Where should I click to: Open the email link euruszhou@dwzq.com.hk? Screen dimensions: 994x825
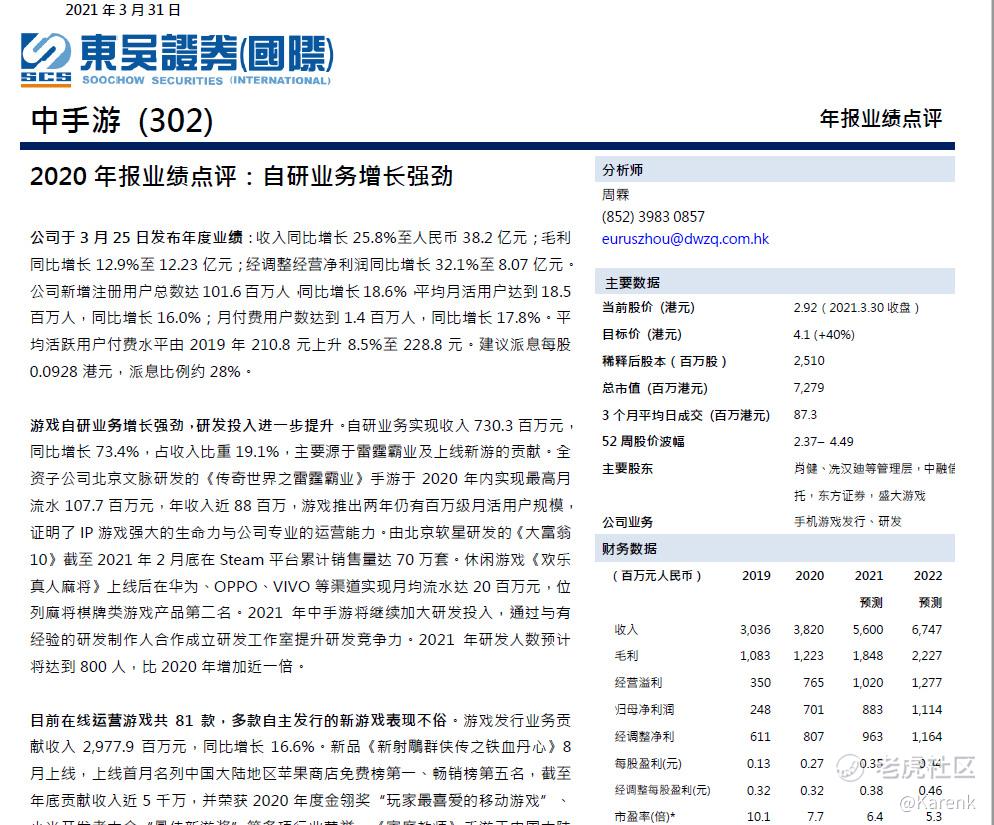click(685, 239)
